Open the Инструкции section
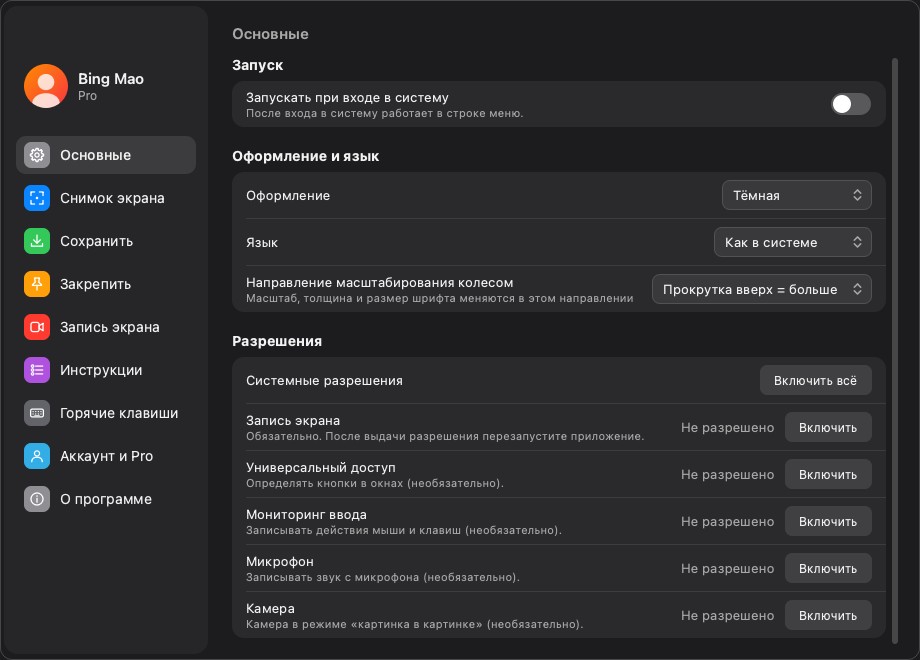The width and height of the screenshot is (920, 660). click(x=106, y=370)
